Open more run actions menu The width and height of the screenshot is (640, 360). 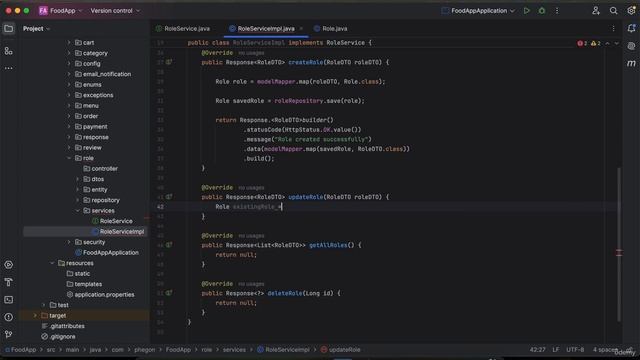coord(557,11)
